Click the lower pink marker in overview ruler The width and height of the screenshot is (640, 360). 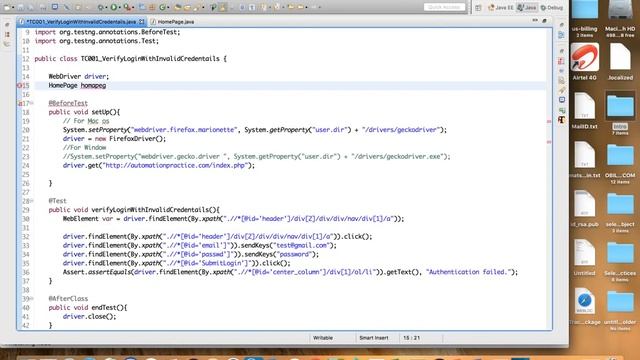[x=549, y=142]
